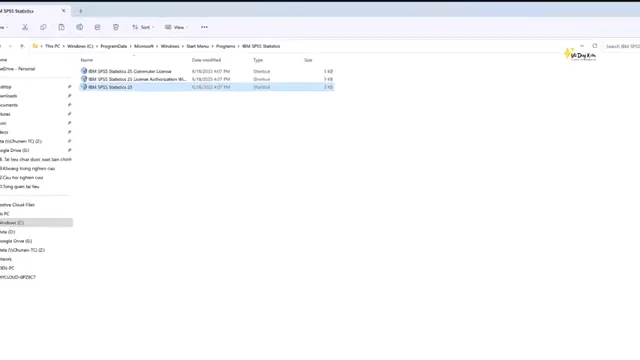Image resolution: width=640 pixels, height=360 pixels.
Task: Open the View dropdown menu
Action: pyautogui.click(x=176, y=27)
